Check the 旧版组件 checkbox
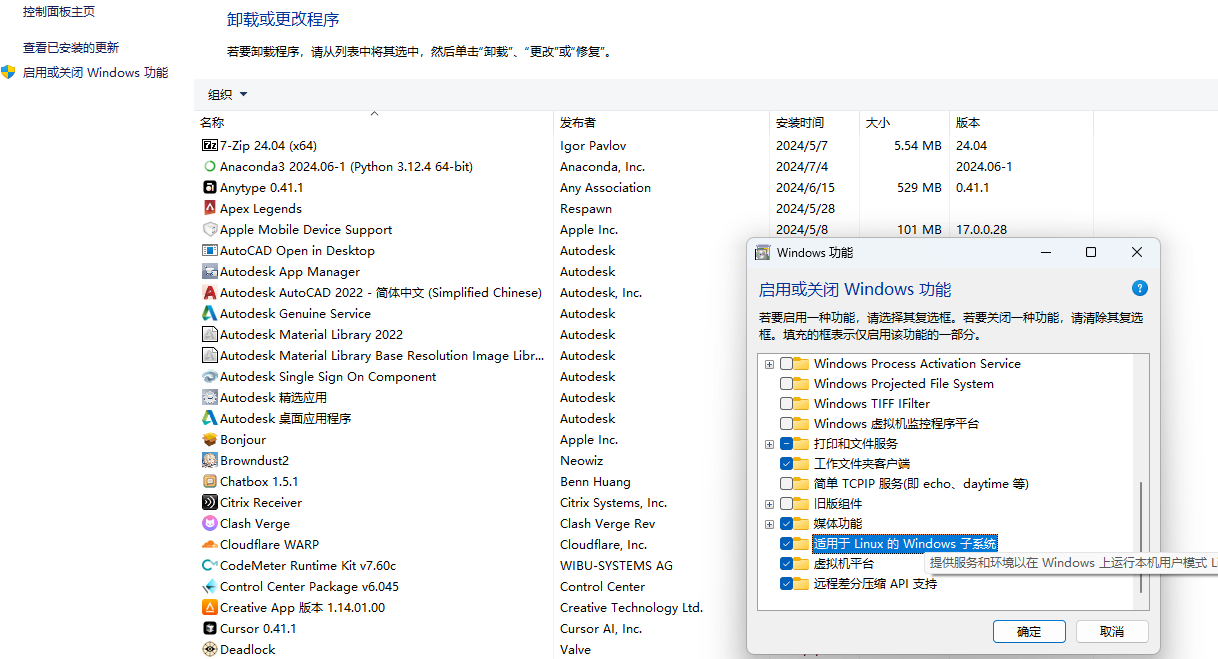This screenshot has height=659, width=1218. coord(787,504)
